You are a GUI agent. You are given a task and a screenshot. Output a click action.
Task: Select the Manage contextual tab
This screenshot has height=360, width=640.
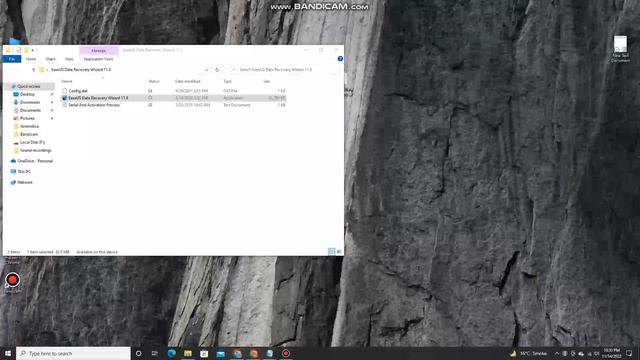pos(98,51)
